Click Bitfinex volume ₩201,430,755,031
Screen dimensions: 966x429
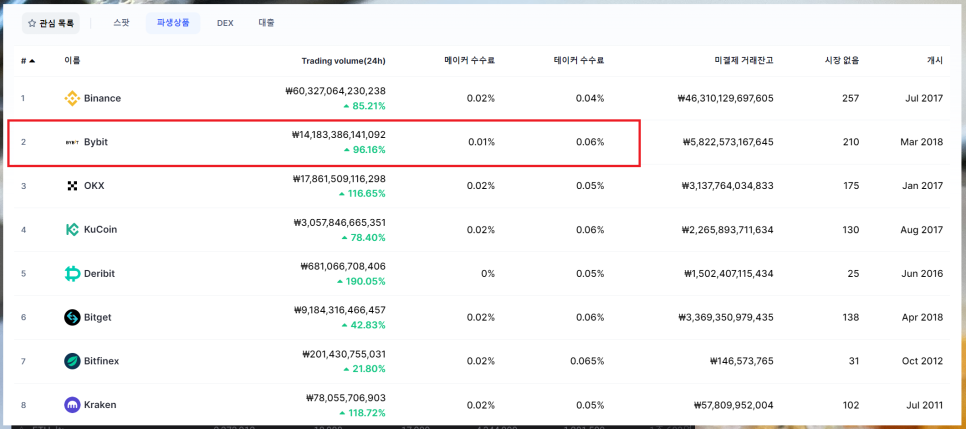(x=344, y=354)
